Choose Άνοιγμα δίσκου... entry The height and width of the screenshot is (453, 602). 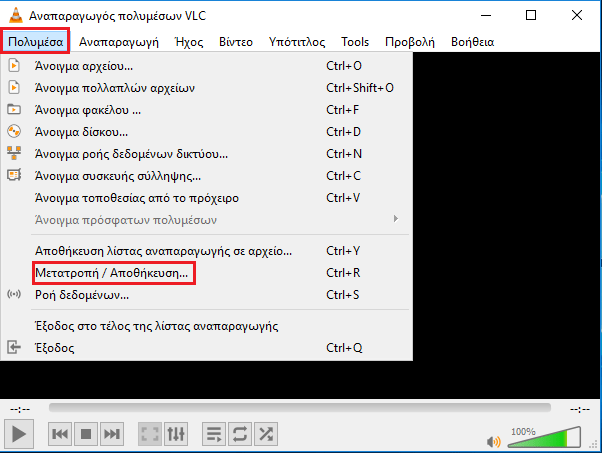click(207, 132)
